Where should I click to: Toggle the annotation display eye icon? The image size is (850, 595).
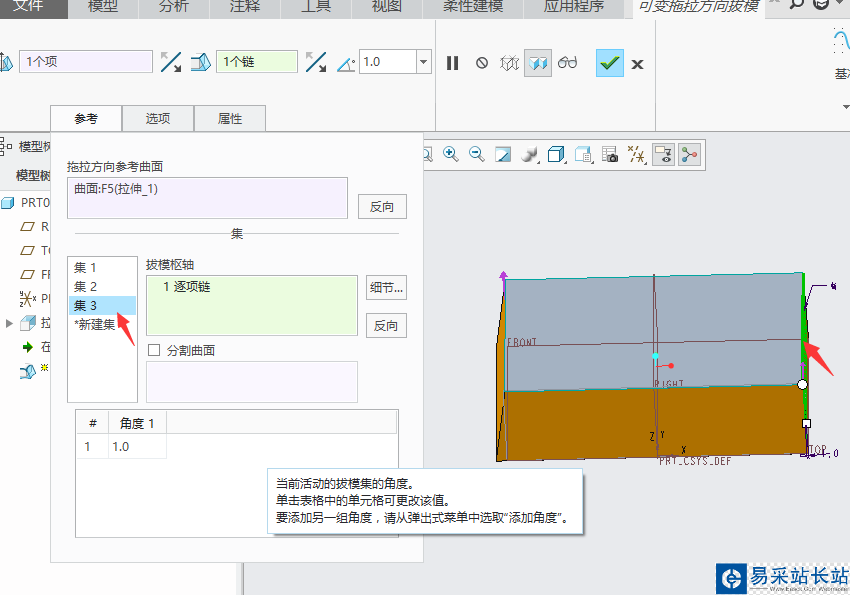point(664,155)
